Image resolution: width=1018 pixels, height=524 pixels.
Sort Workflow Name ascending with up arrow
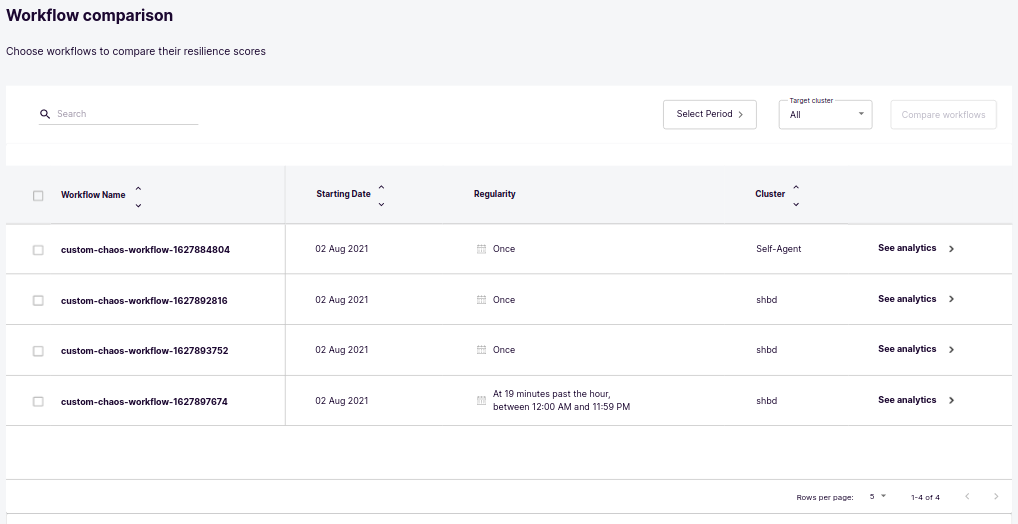pos(138,187)
